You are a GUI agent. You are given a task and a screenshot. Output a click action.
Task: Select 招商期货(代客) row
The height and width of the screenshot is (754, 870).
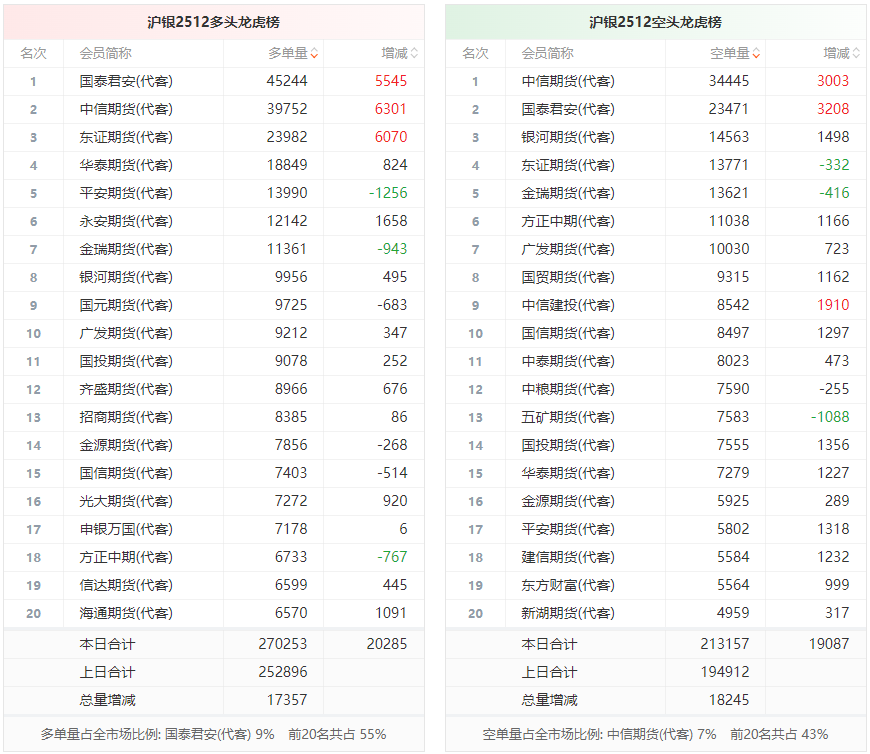click(214, 417)
